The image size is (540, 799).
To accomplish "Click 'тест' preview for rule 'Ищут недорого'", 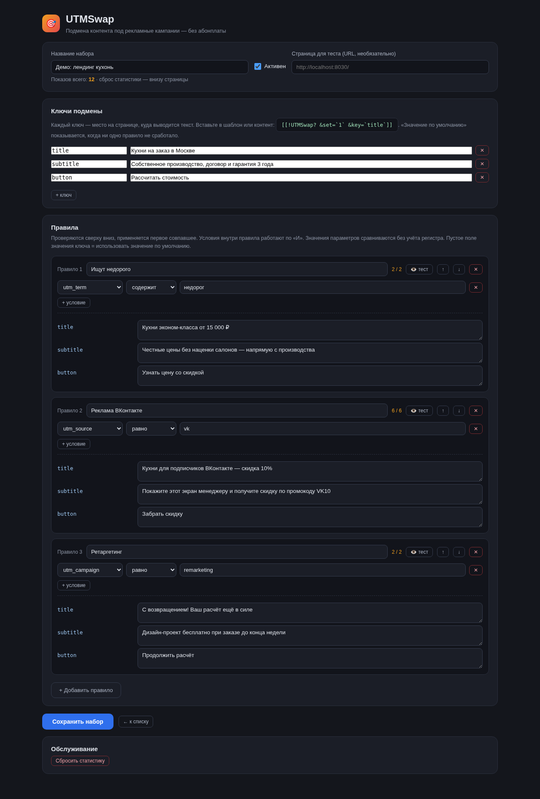I will pyautogui.click(x=419, y=269).
